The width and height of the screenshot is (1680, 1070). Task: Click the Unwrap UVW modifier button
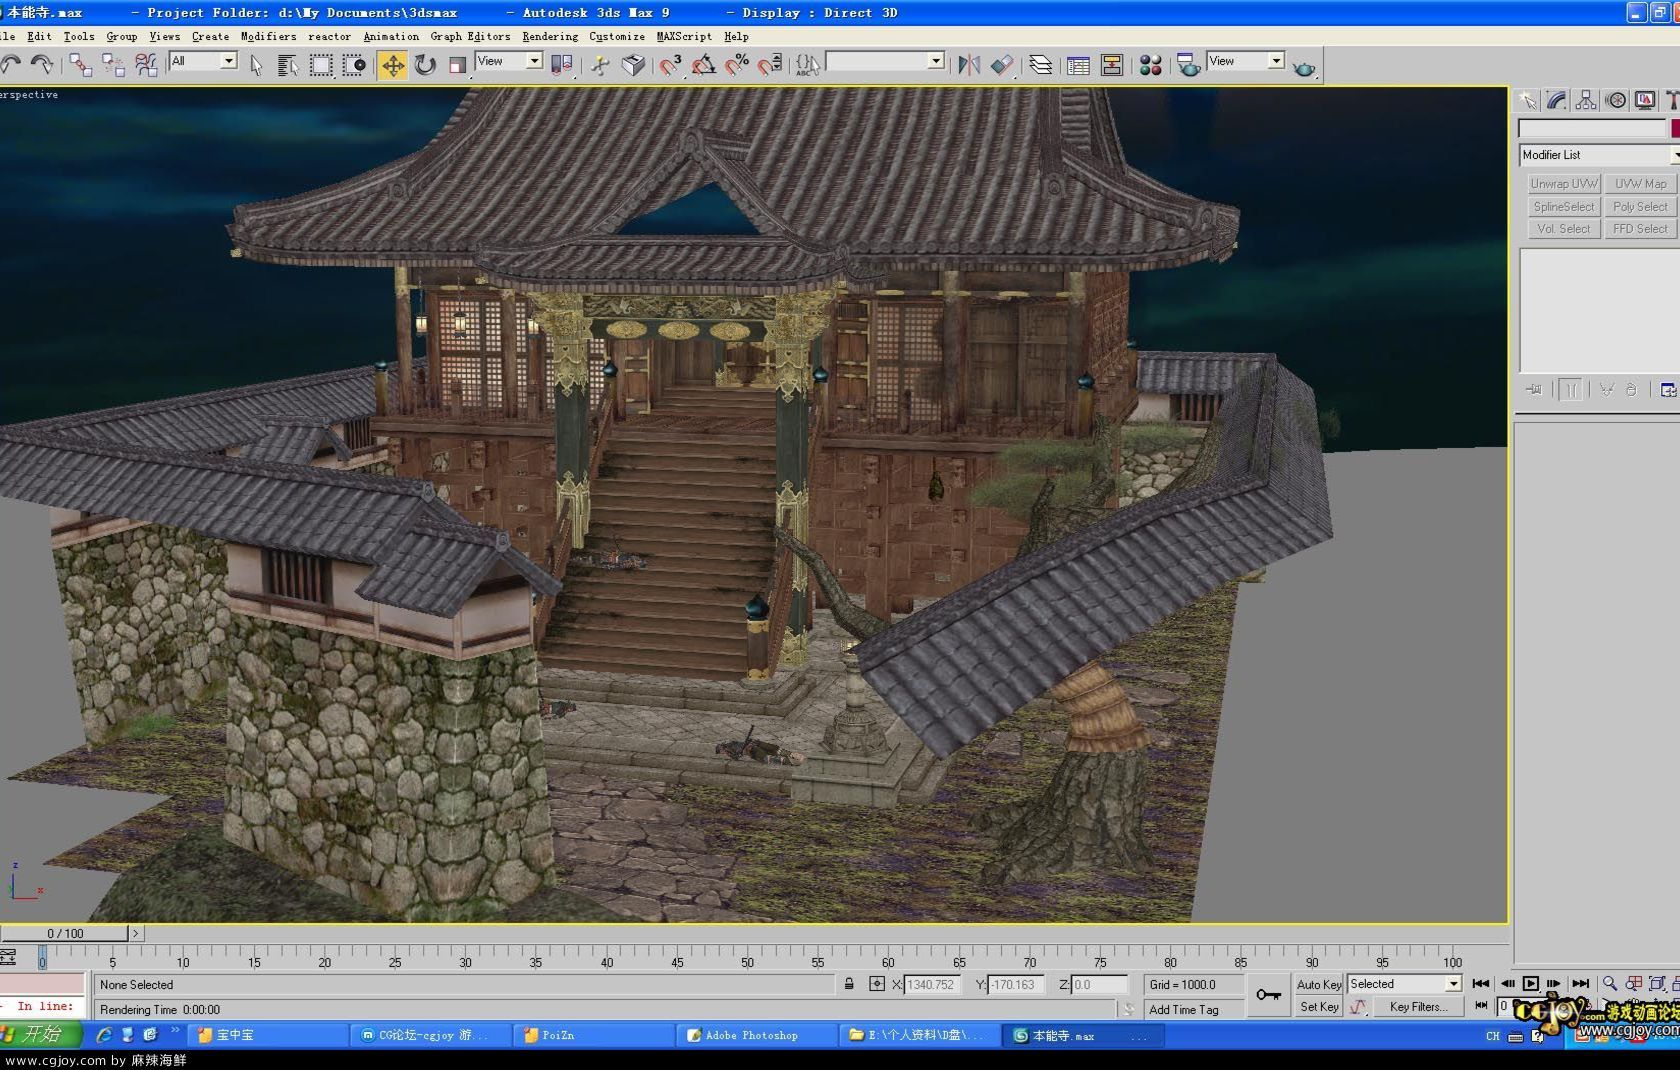tap(1564, 184)
